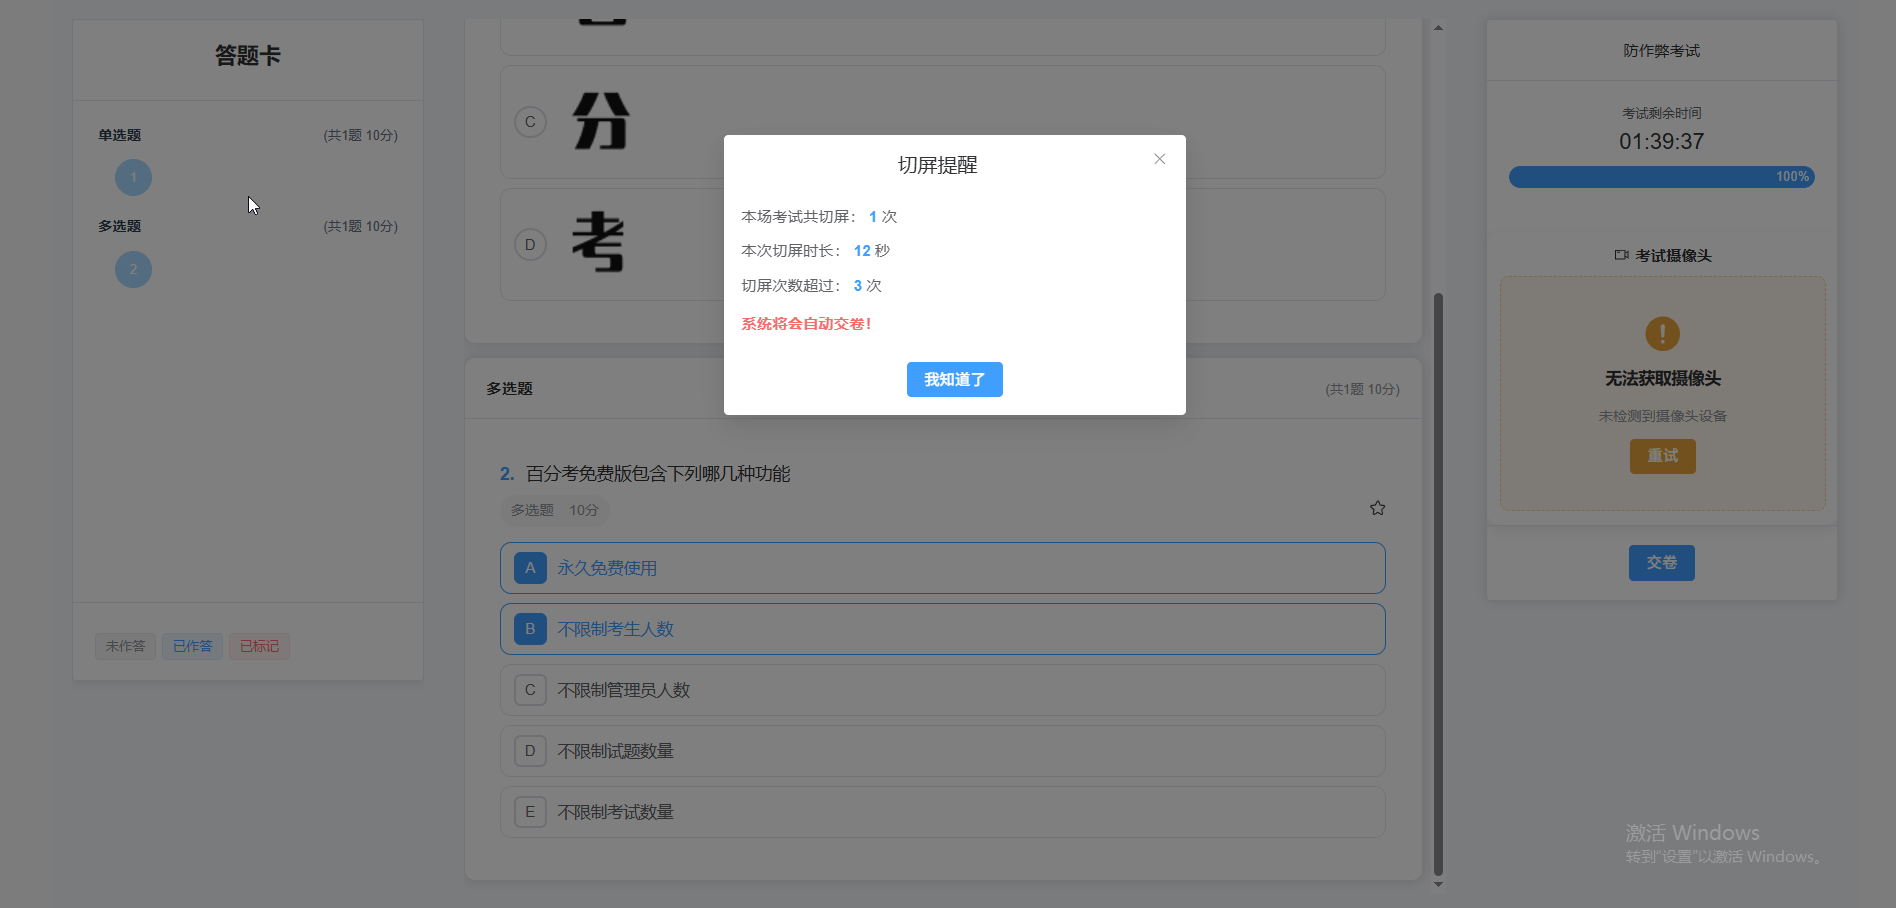Star question 2 to mark it
This screenshot has width=1896, height=908.
click(x=1377, y=508)
